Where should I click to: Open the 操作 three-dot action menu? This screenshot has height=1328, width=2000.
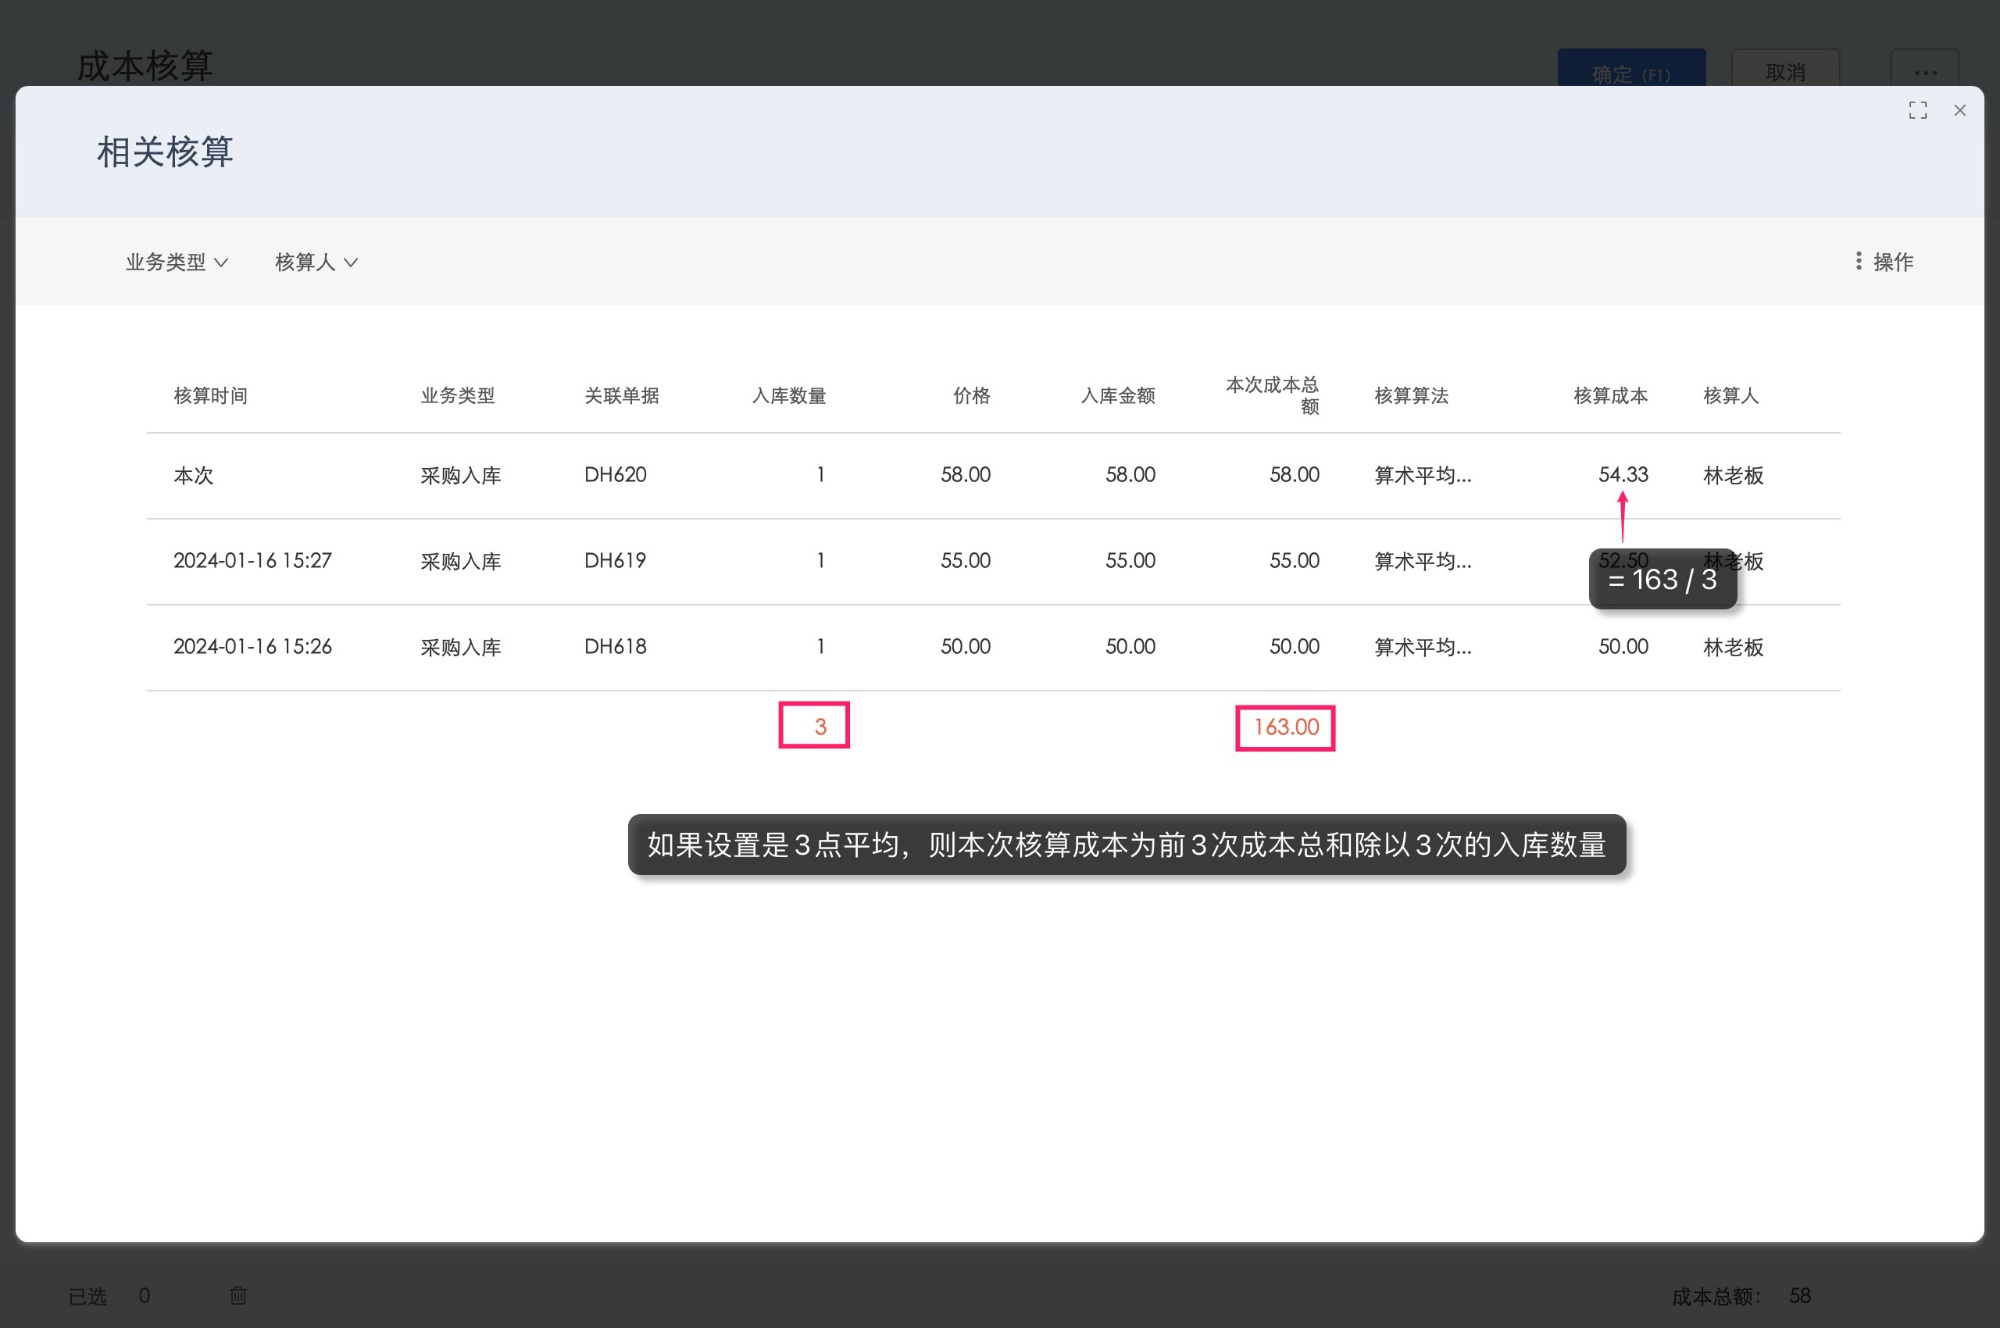[x=1884, y=261]
